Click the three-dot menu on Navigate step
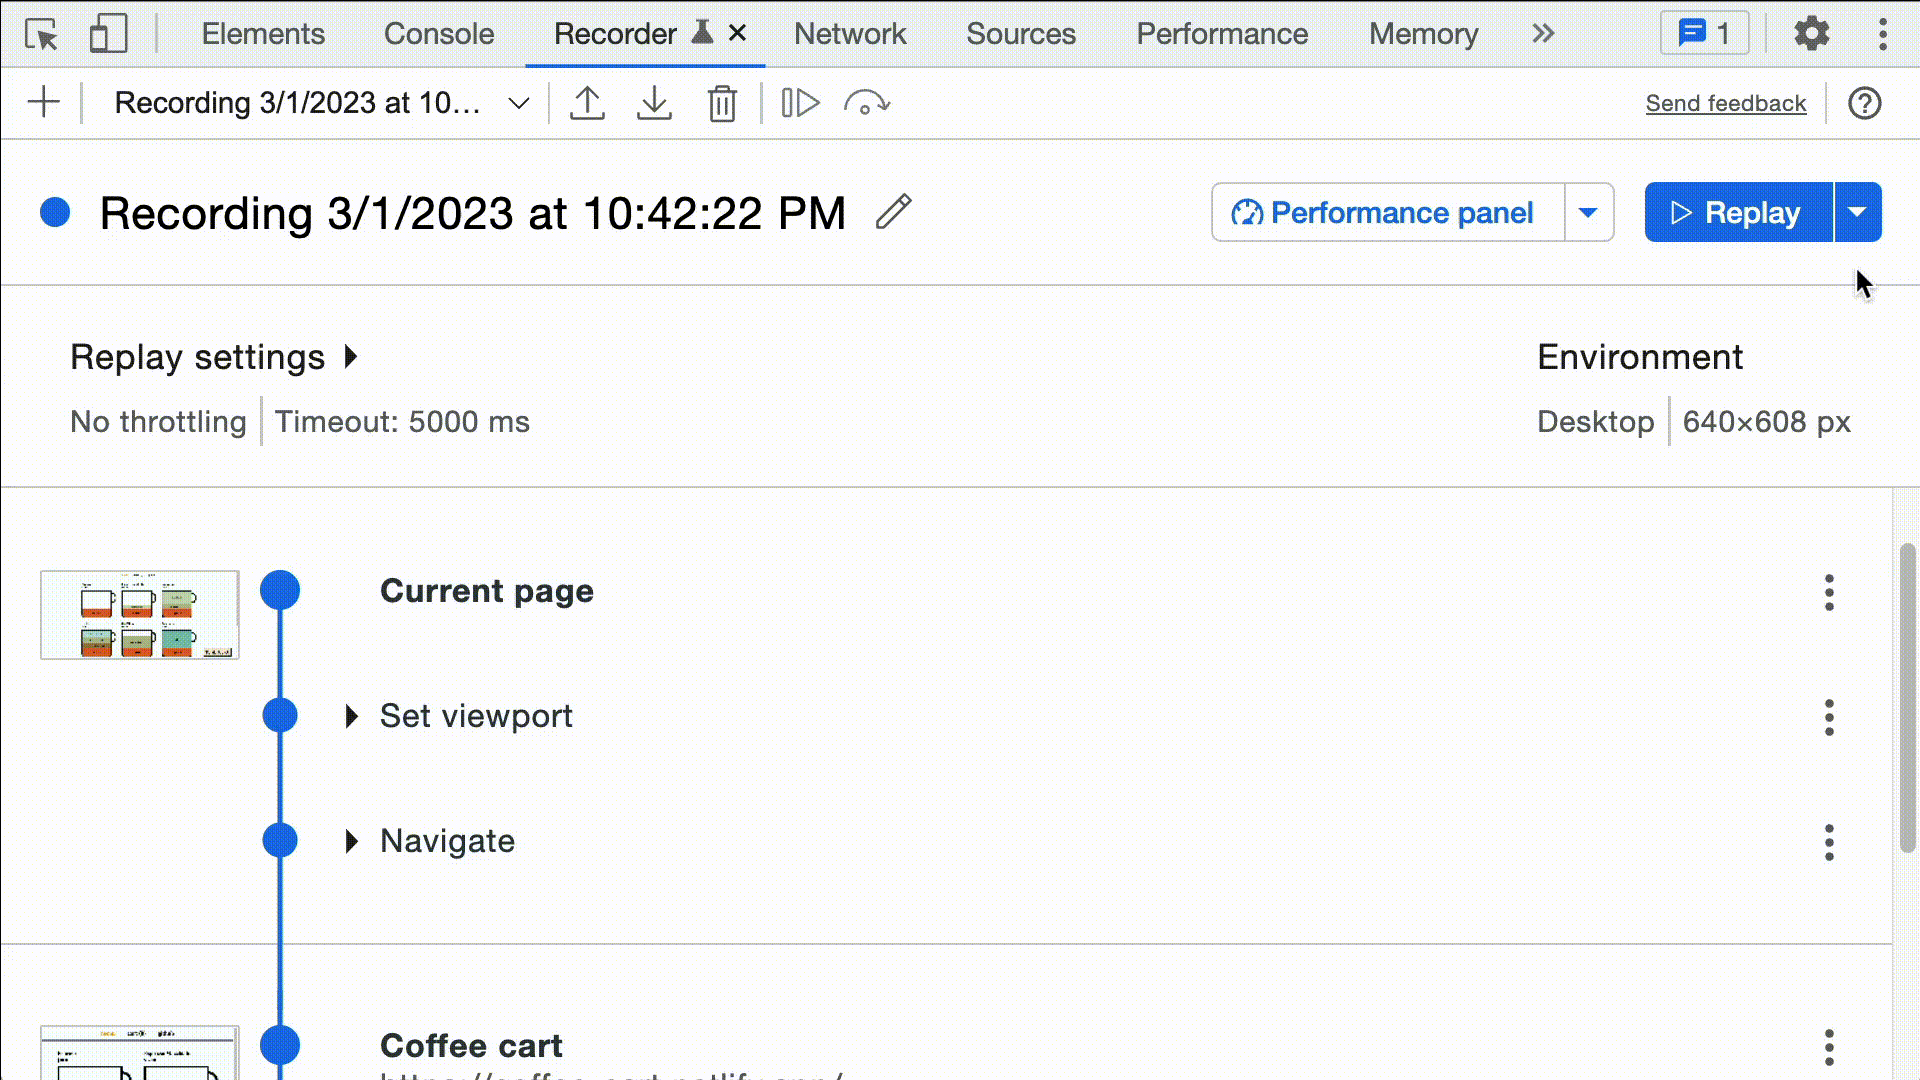Image resolution: width=1920 pixels, height=1080 pixels. pyautogui.click(x=1829, y=840)
